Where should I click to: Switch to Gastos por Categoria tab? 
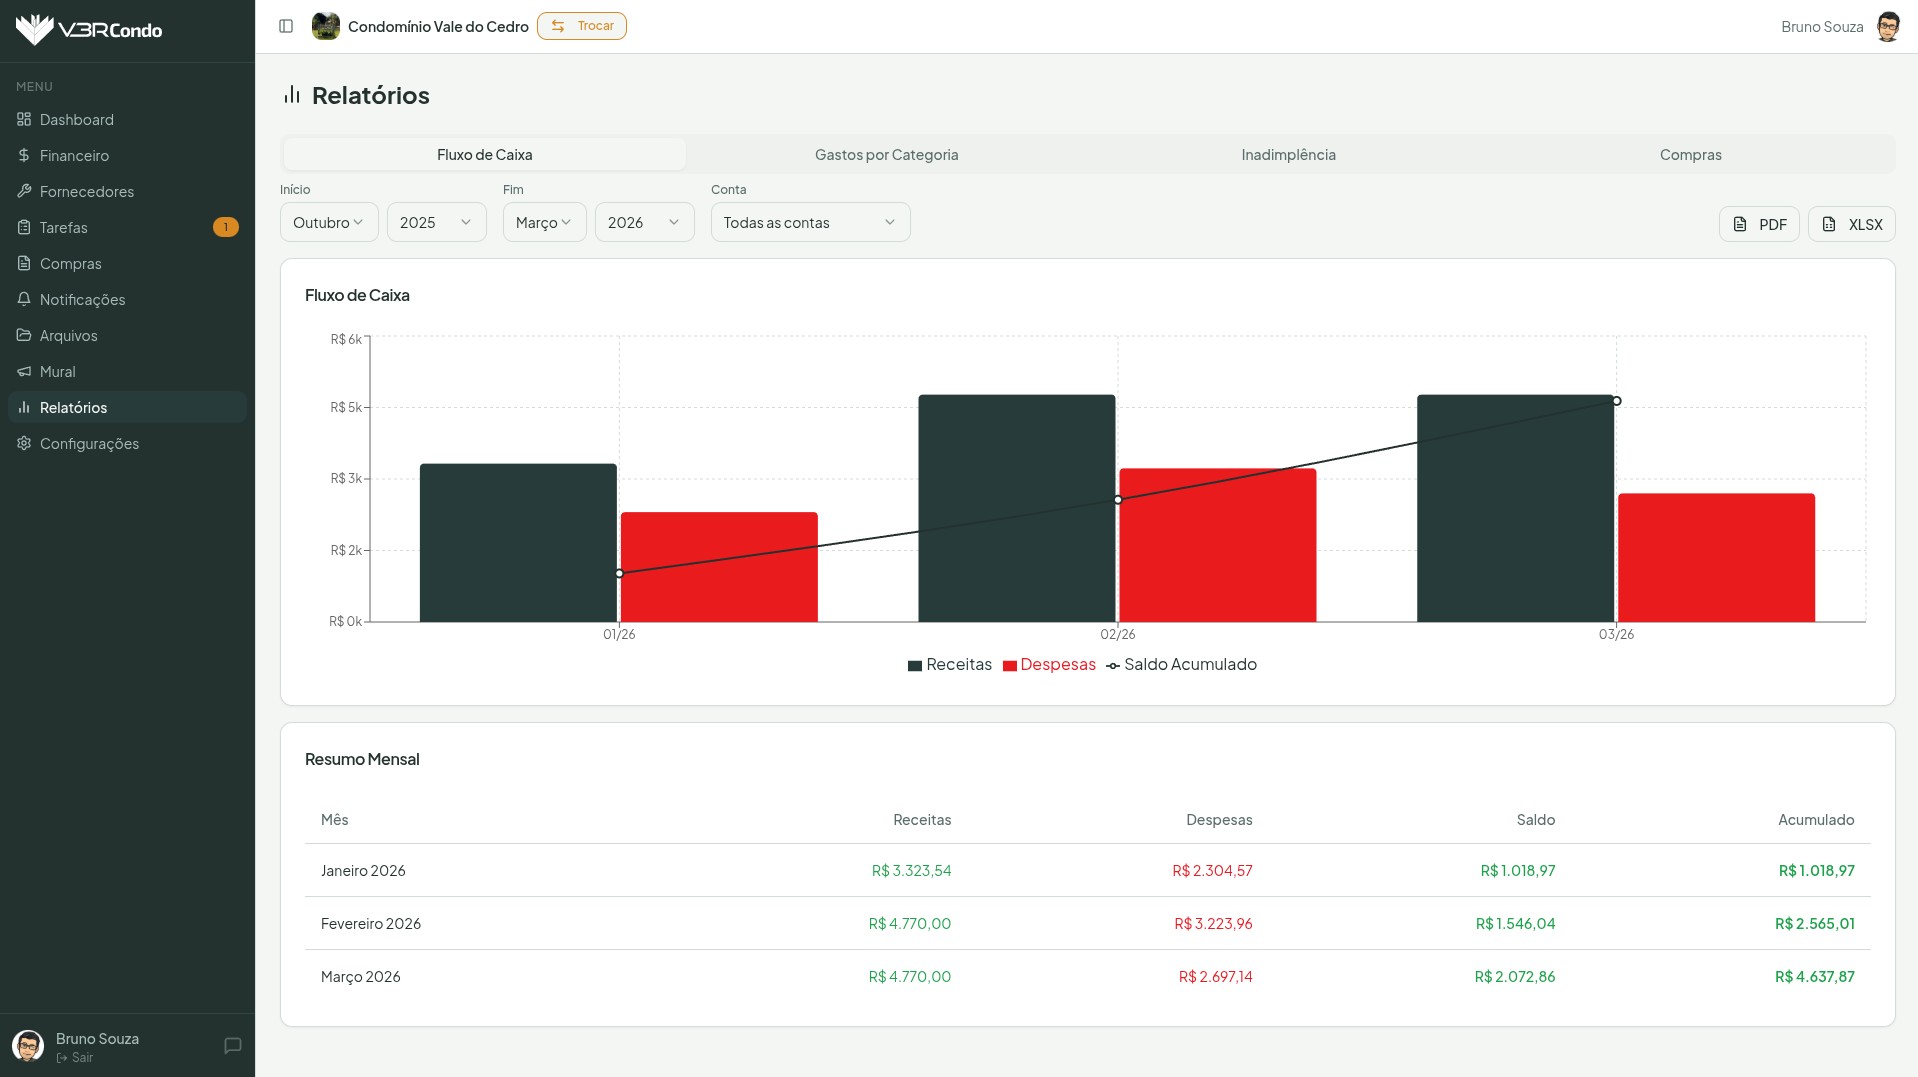pos(886,155)
